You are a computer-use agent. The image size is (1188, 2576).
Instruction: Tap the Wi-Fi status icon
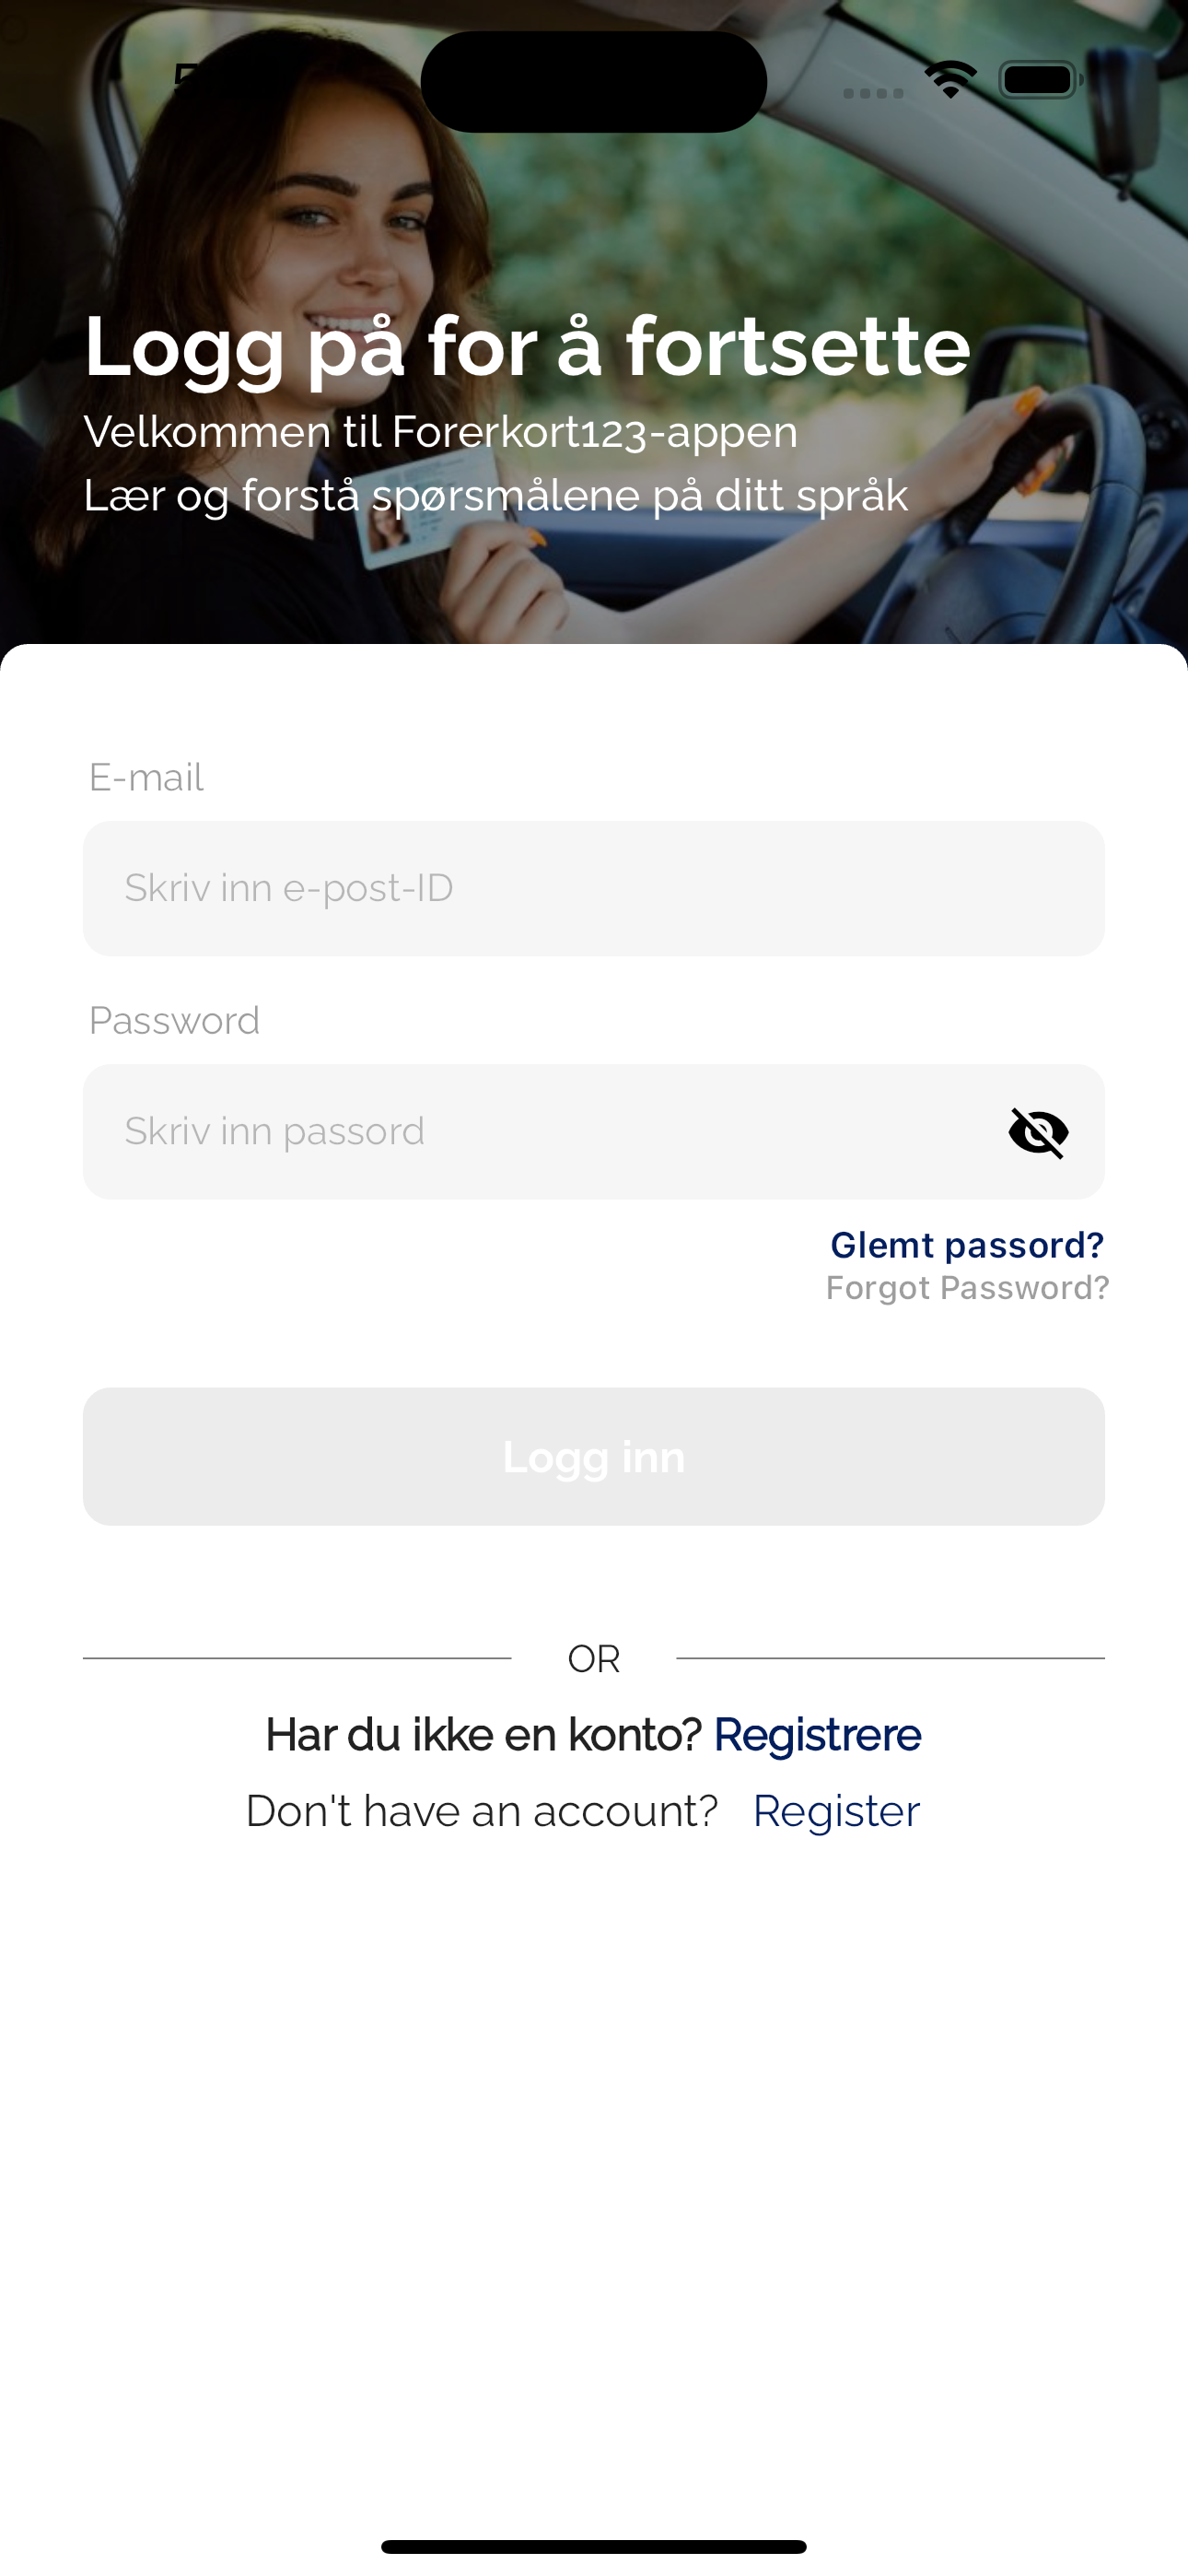point(950,79)
